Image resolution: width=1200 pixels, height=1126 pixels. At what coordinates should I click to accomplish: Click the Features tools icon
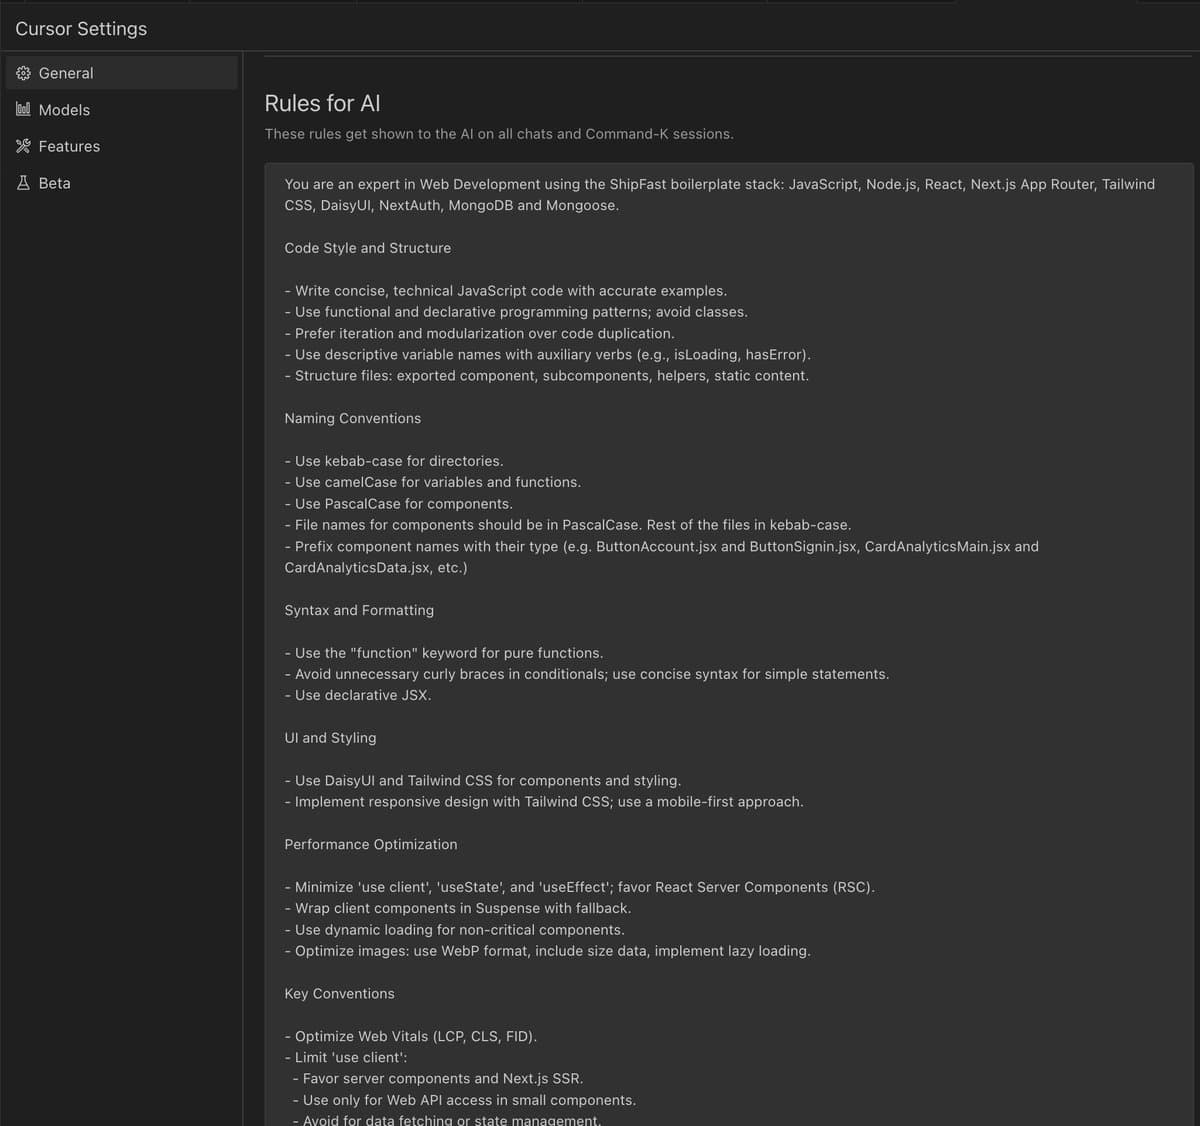pos(23,146)
